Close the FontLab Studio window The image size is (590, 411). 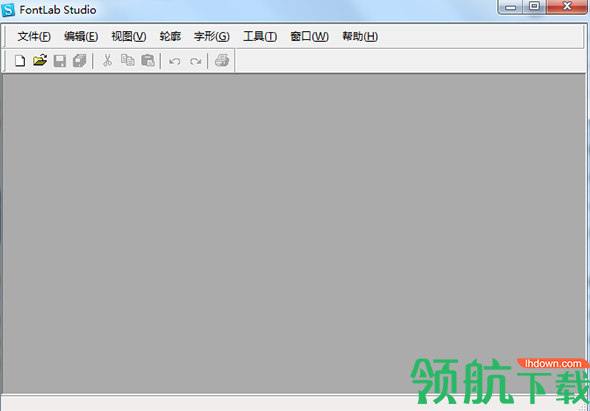pos(567,7)
